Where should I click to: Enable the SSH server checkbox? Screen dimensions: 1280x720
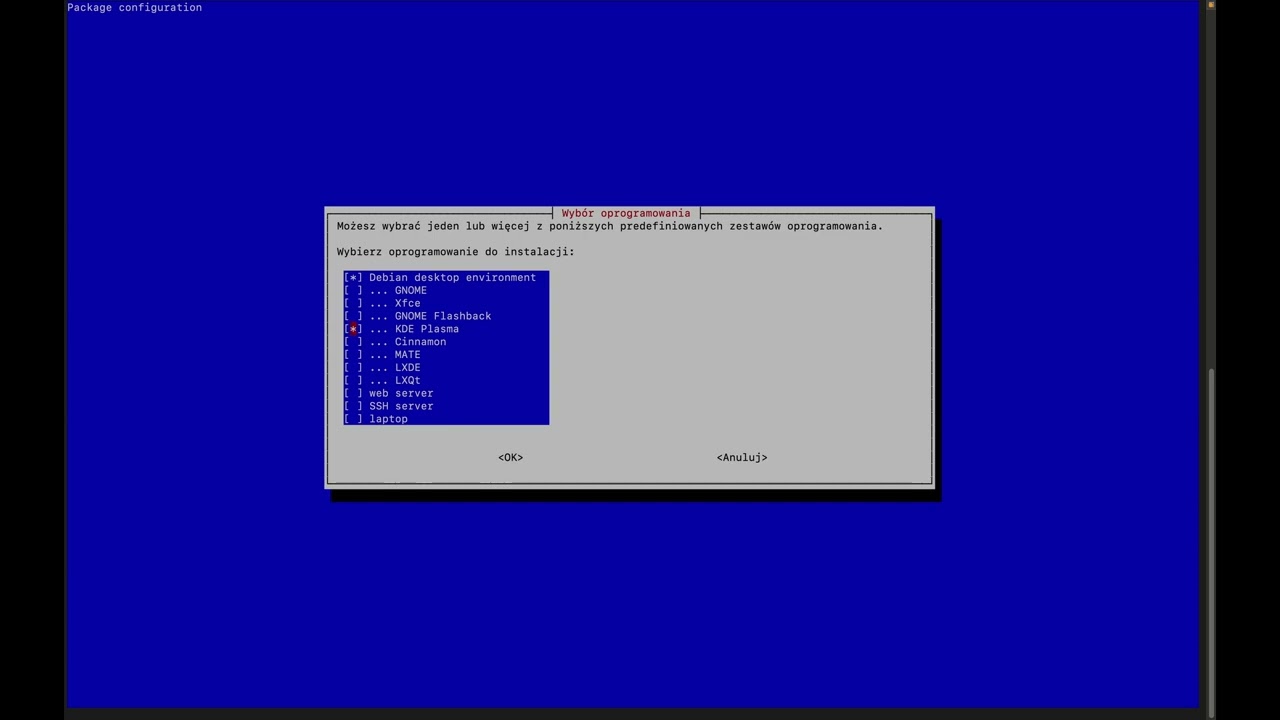click(353, 406)
